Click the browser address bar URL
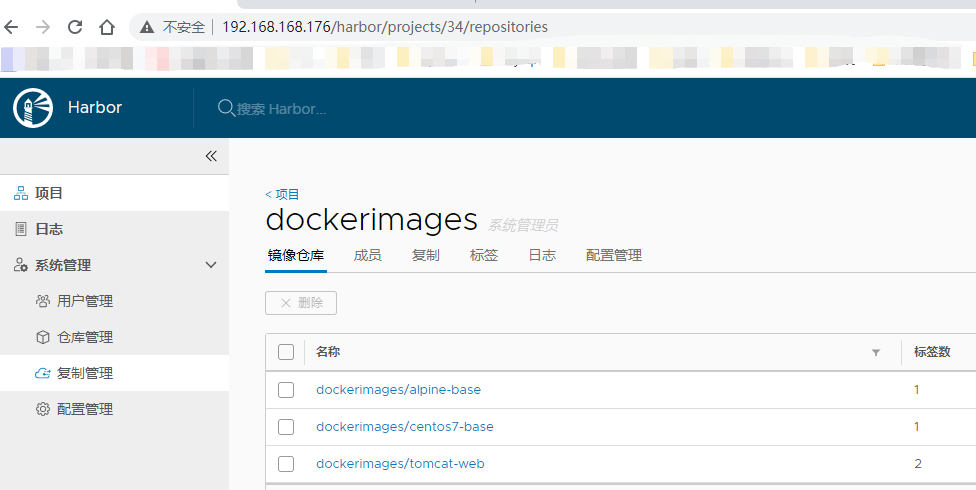Viewport: 976px width, 490px height. click(x=385, y=27)
